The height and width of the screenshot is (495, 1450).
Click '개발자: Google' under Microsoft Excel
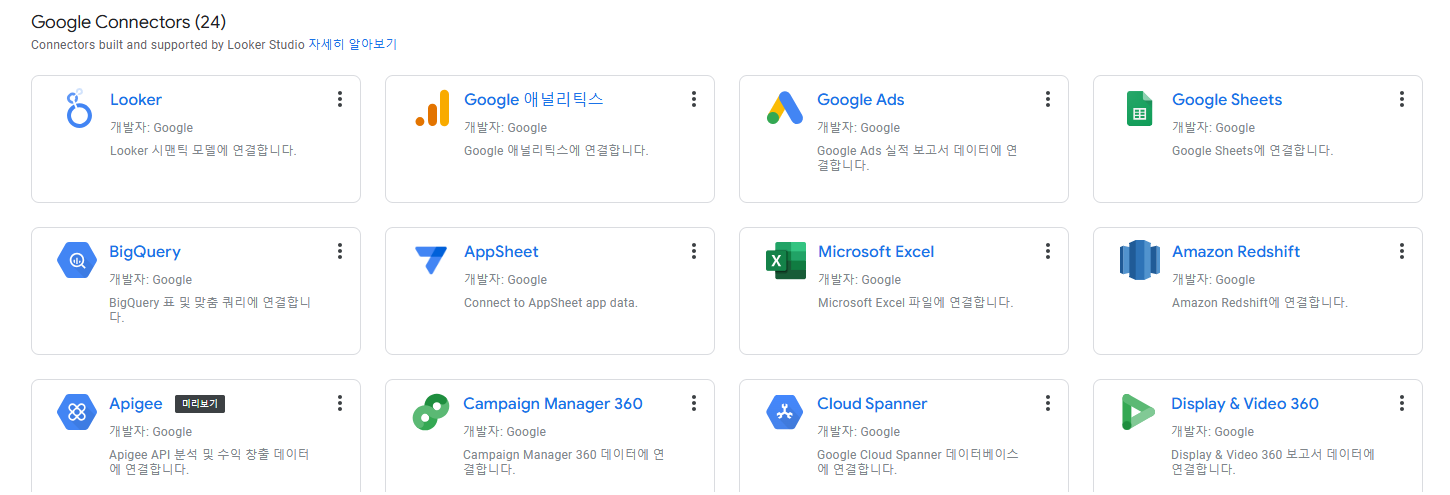[x=859, y=280]
